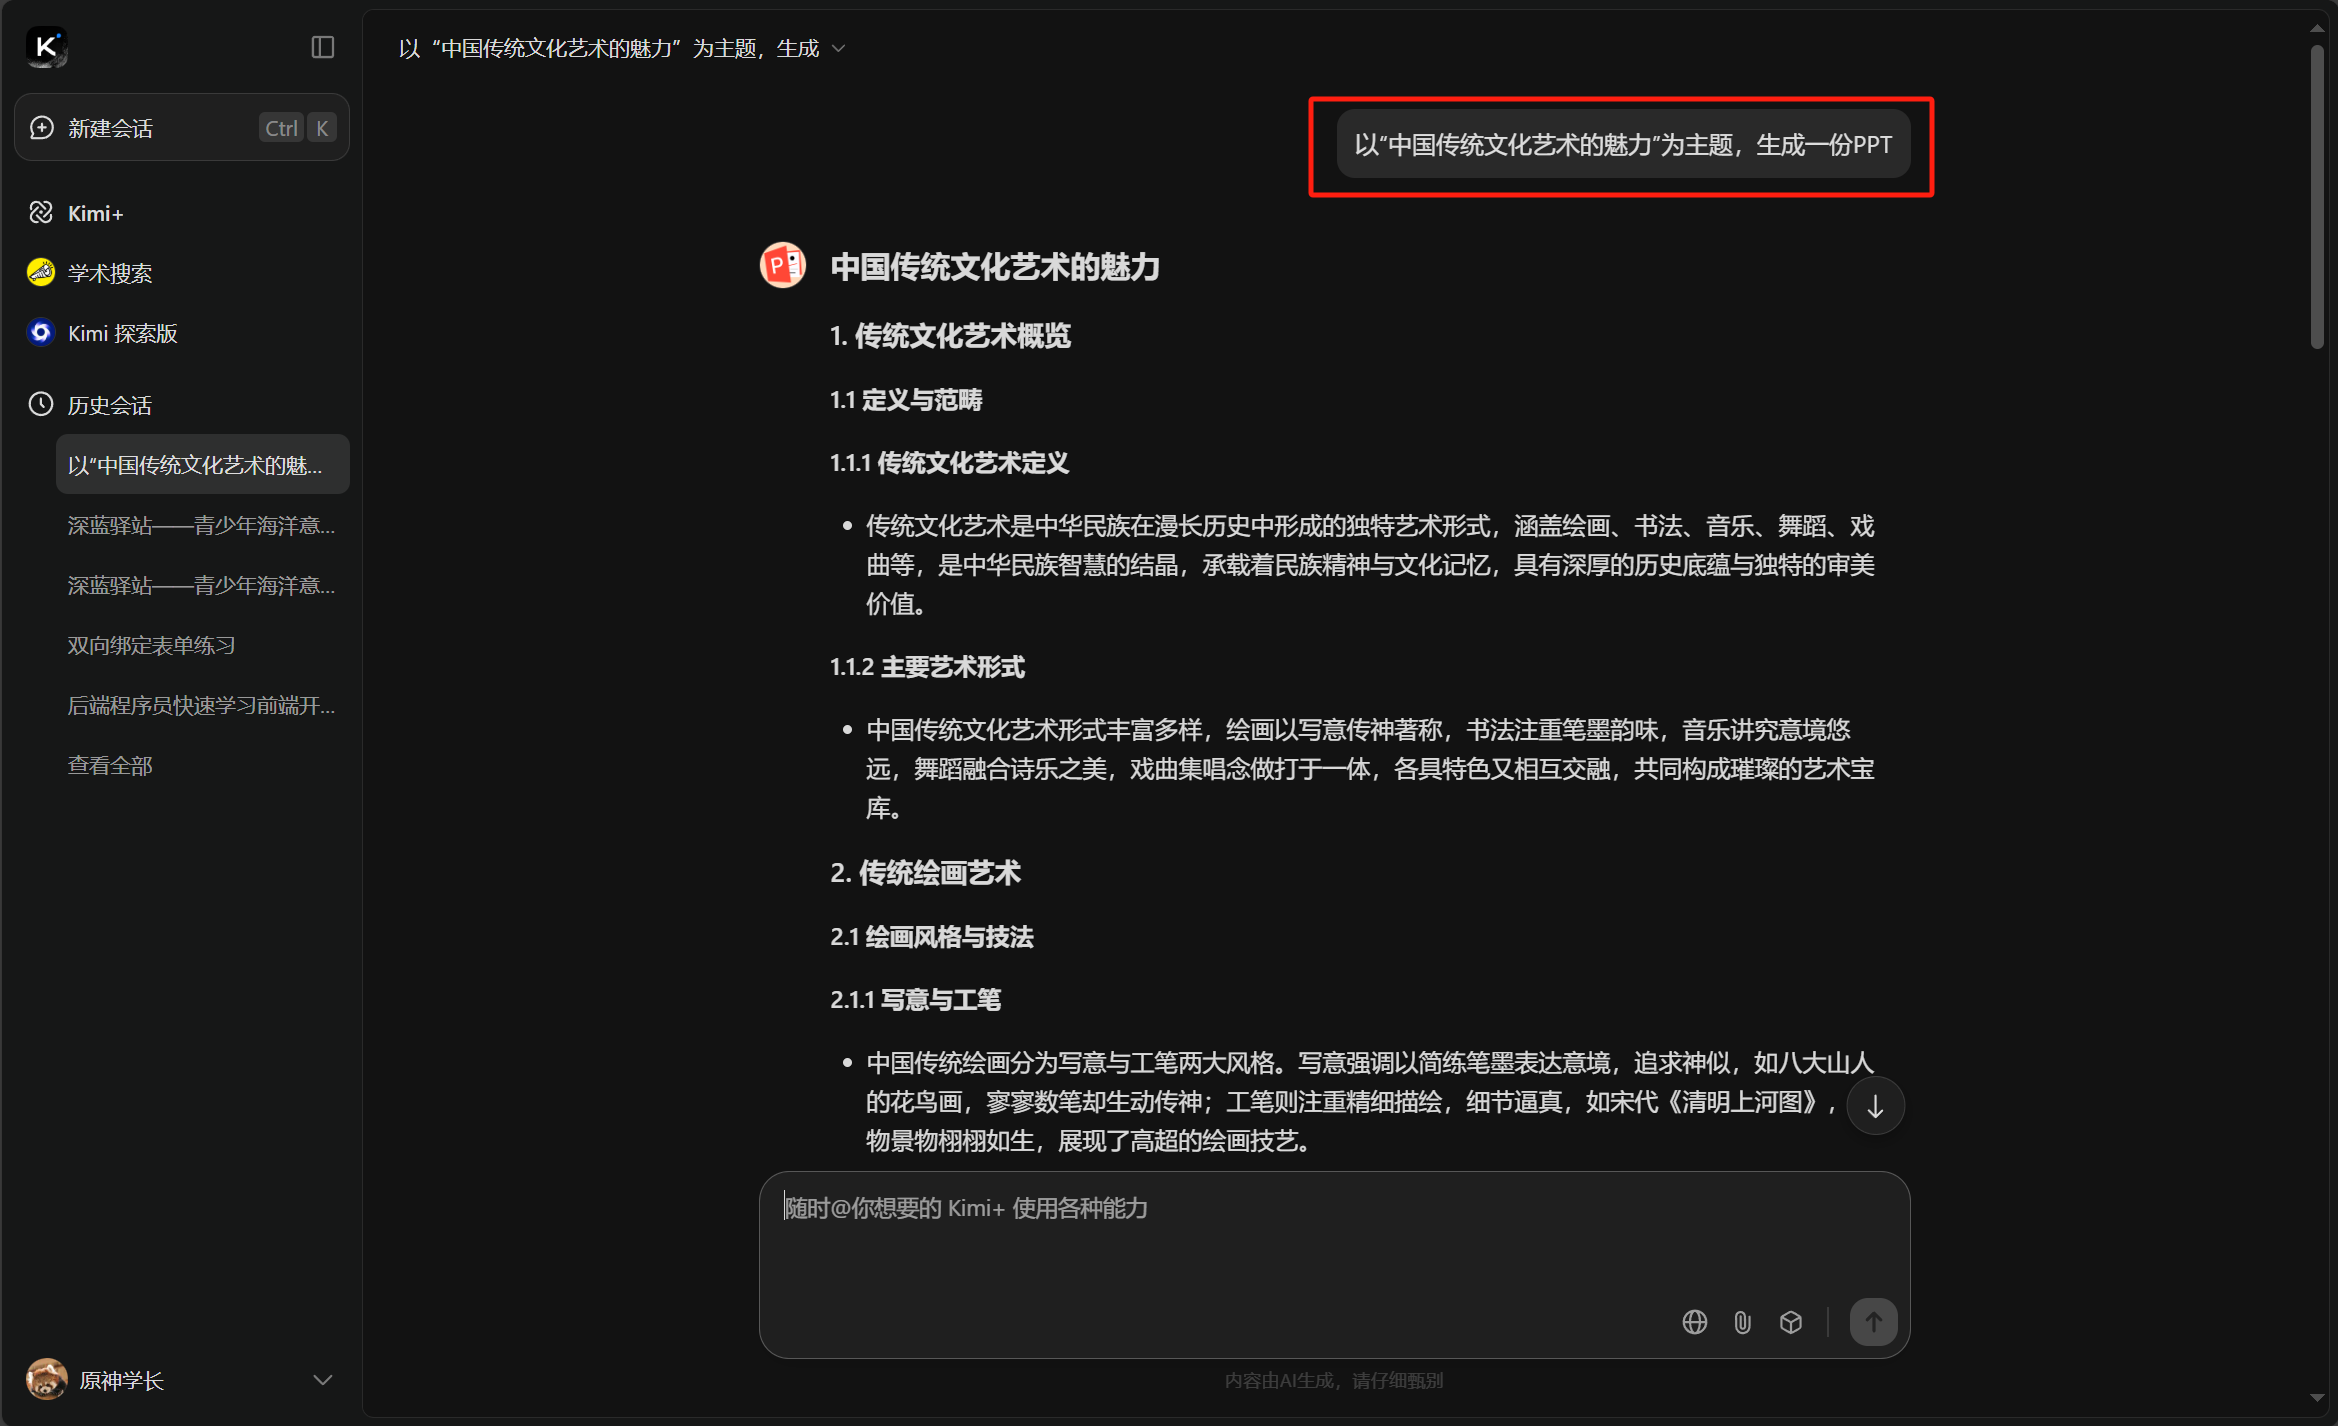Image resolution: width=2338 pixels, height=1426 pixels.
Task: Click the heading 1.1 定义与范畴
Action: 906,400
